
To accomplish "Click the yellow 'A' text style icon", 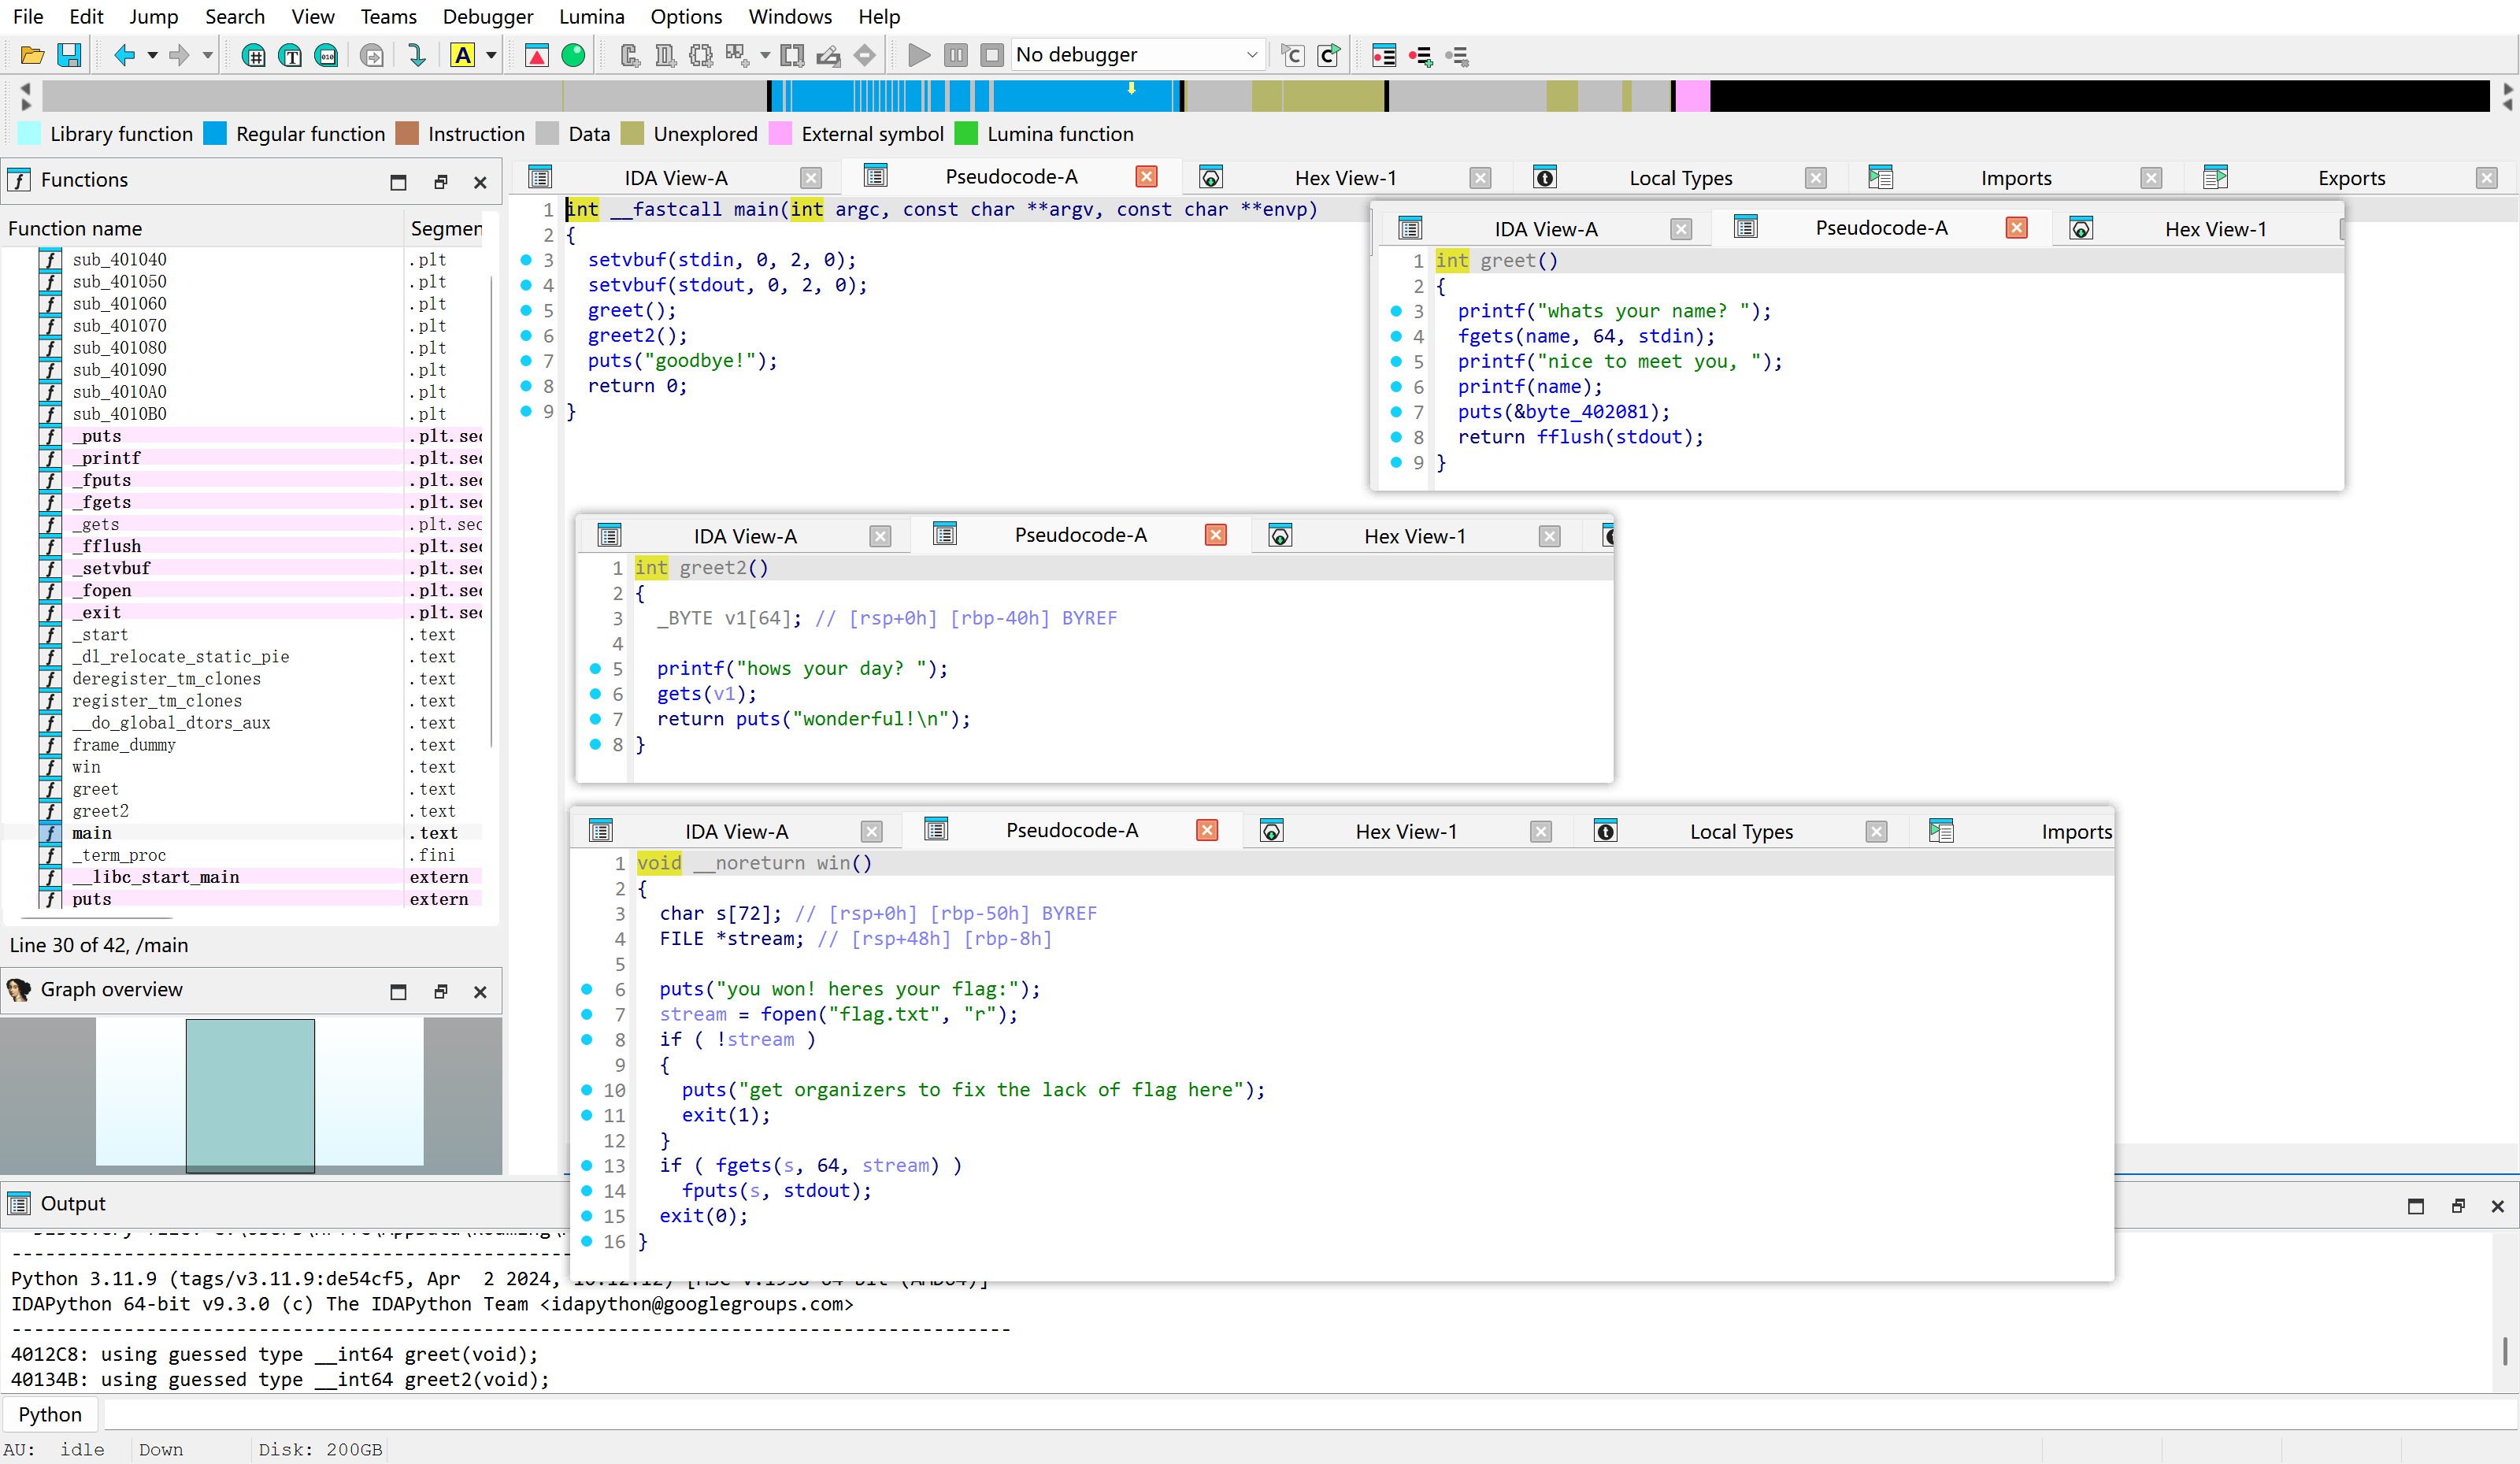I will (462, 55).
